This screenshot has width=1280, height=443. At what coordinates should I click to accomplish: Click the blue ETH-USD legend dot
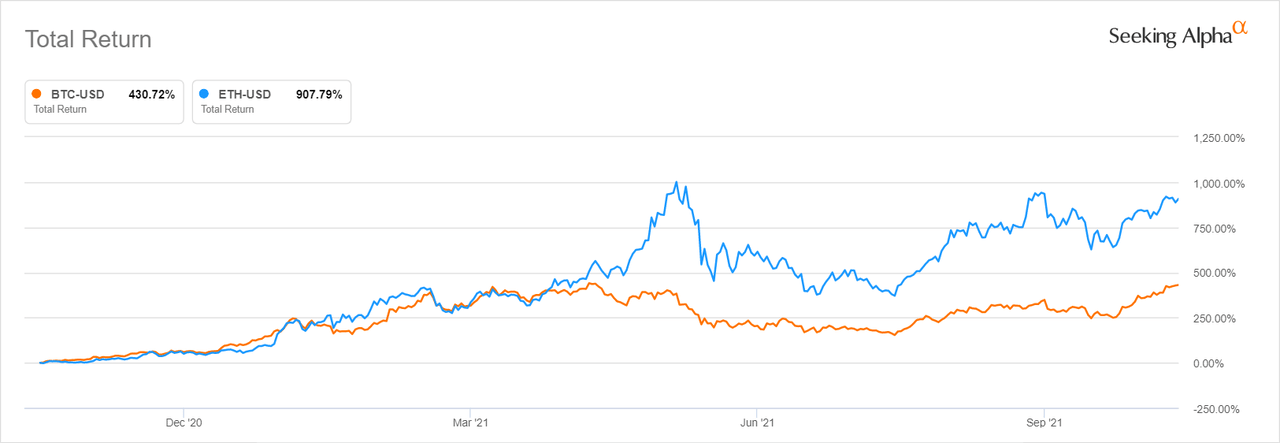[x=204, y=95]
